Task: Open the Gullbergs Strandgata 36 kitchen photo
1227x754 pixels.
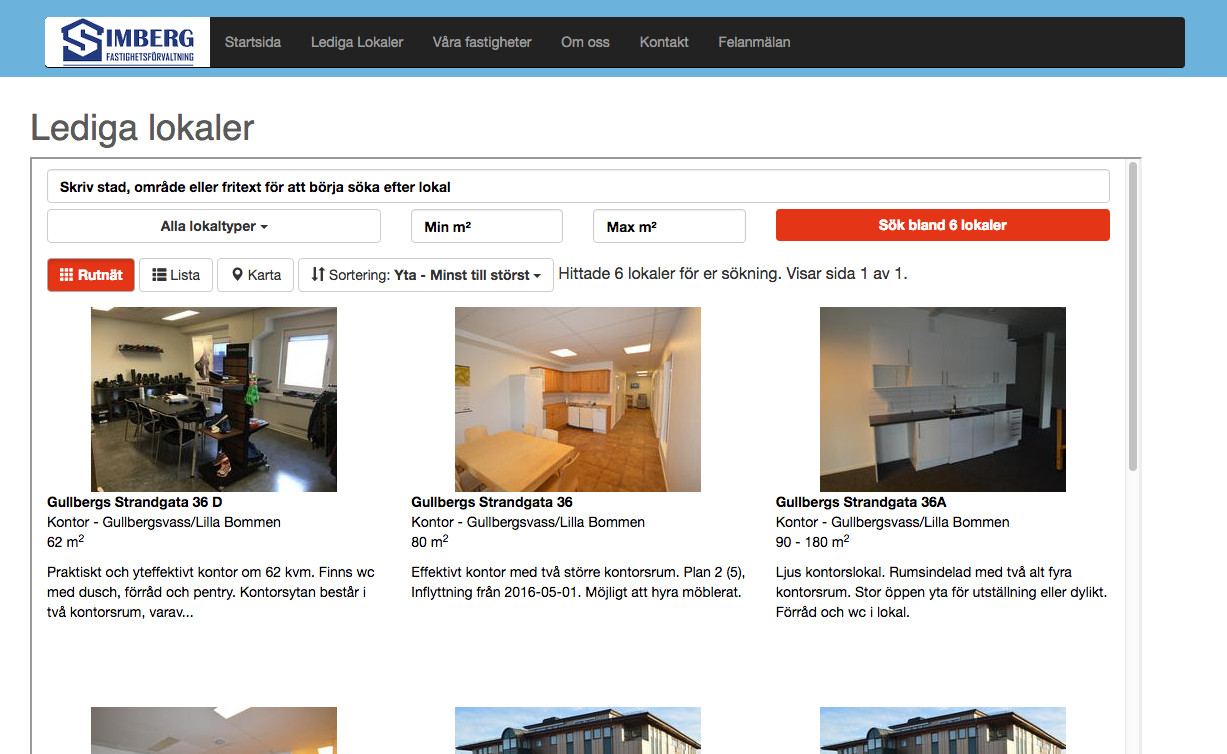Action: tap(578, 399)
